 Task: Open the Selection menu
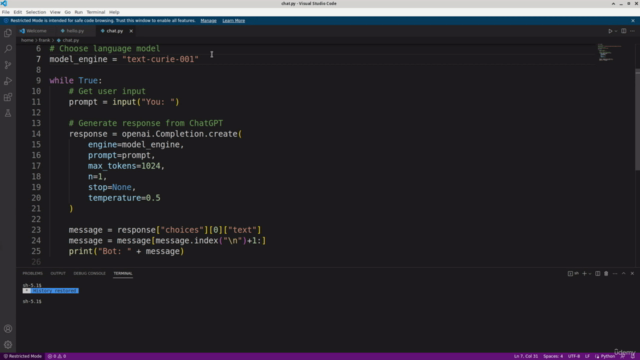(x=36, y=12)
